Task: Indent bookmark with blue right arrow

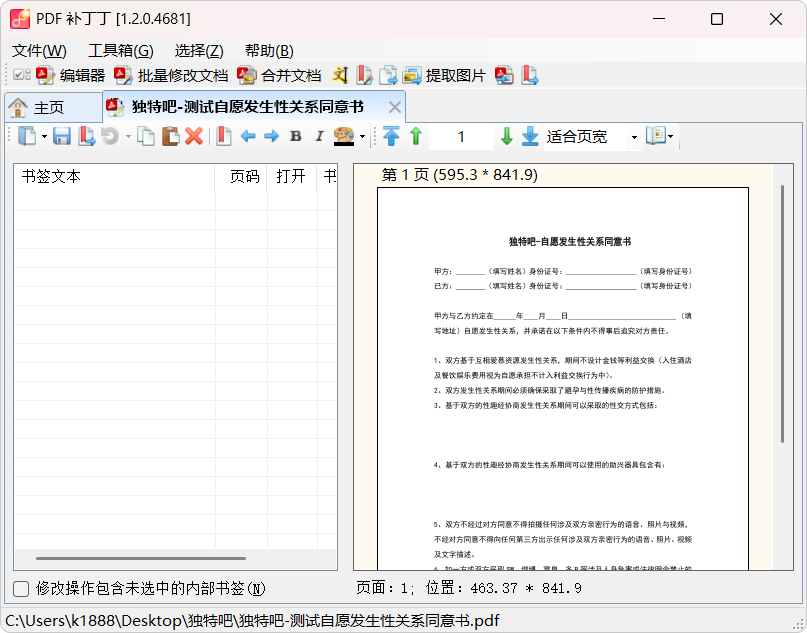Action: [x=271, y=136]
